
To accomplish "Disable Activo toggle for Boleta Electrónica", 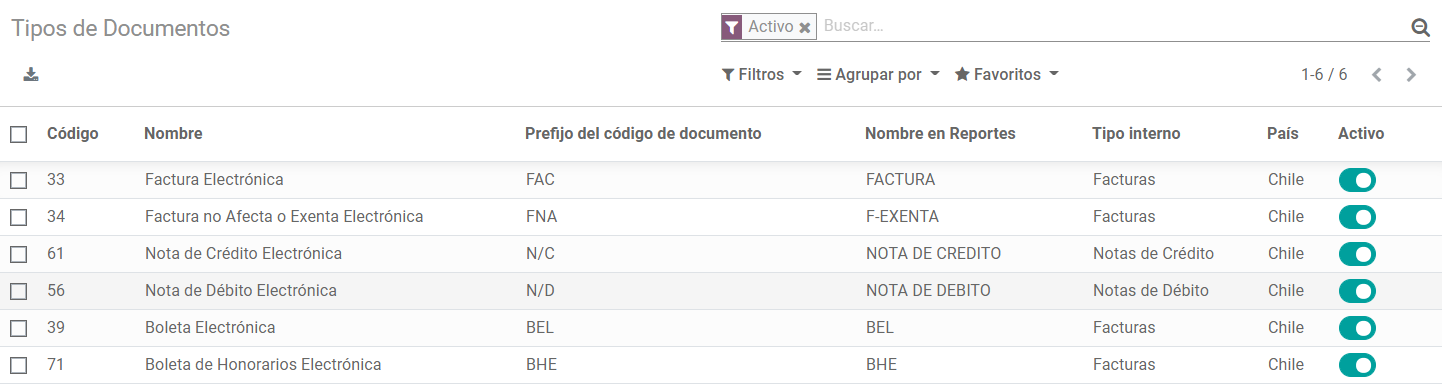I will click(x=1358, y=328).
